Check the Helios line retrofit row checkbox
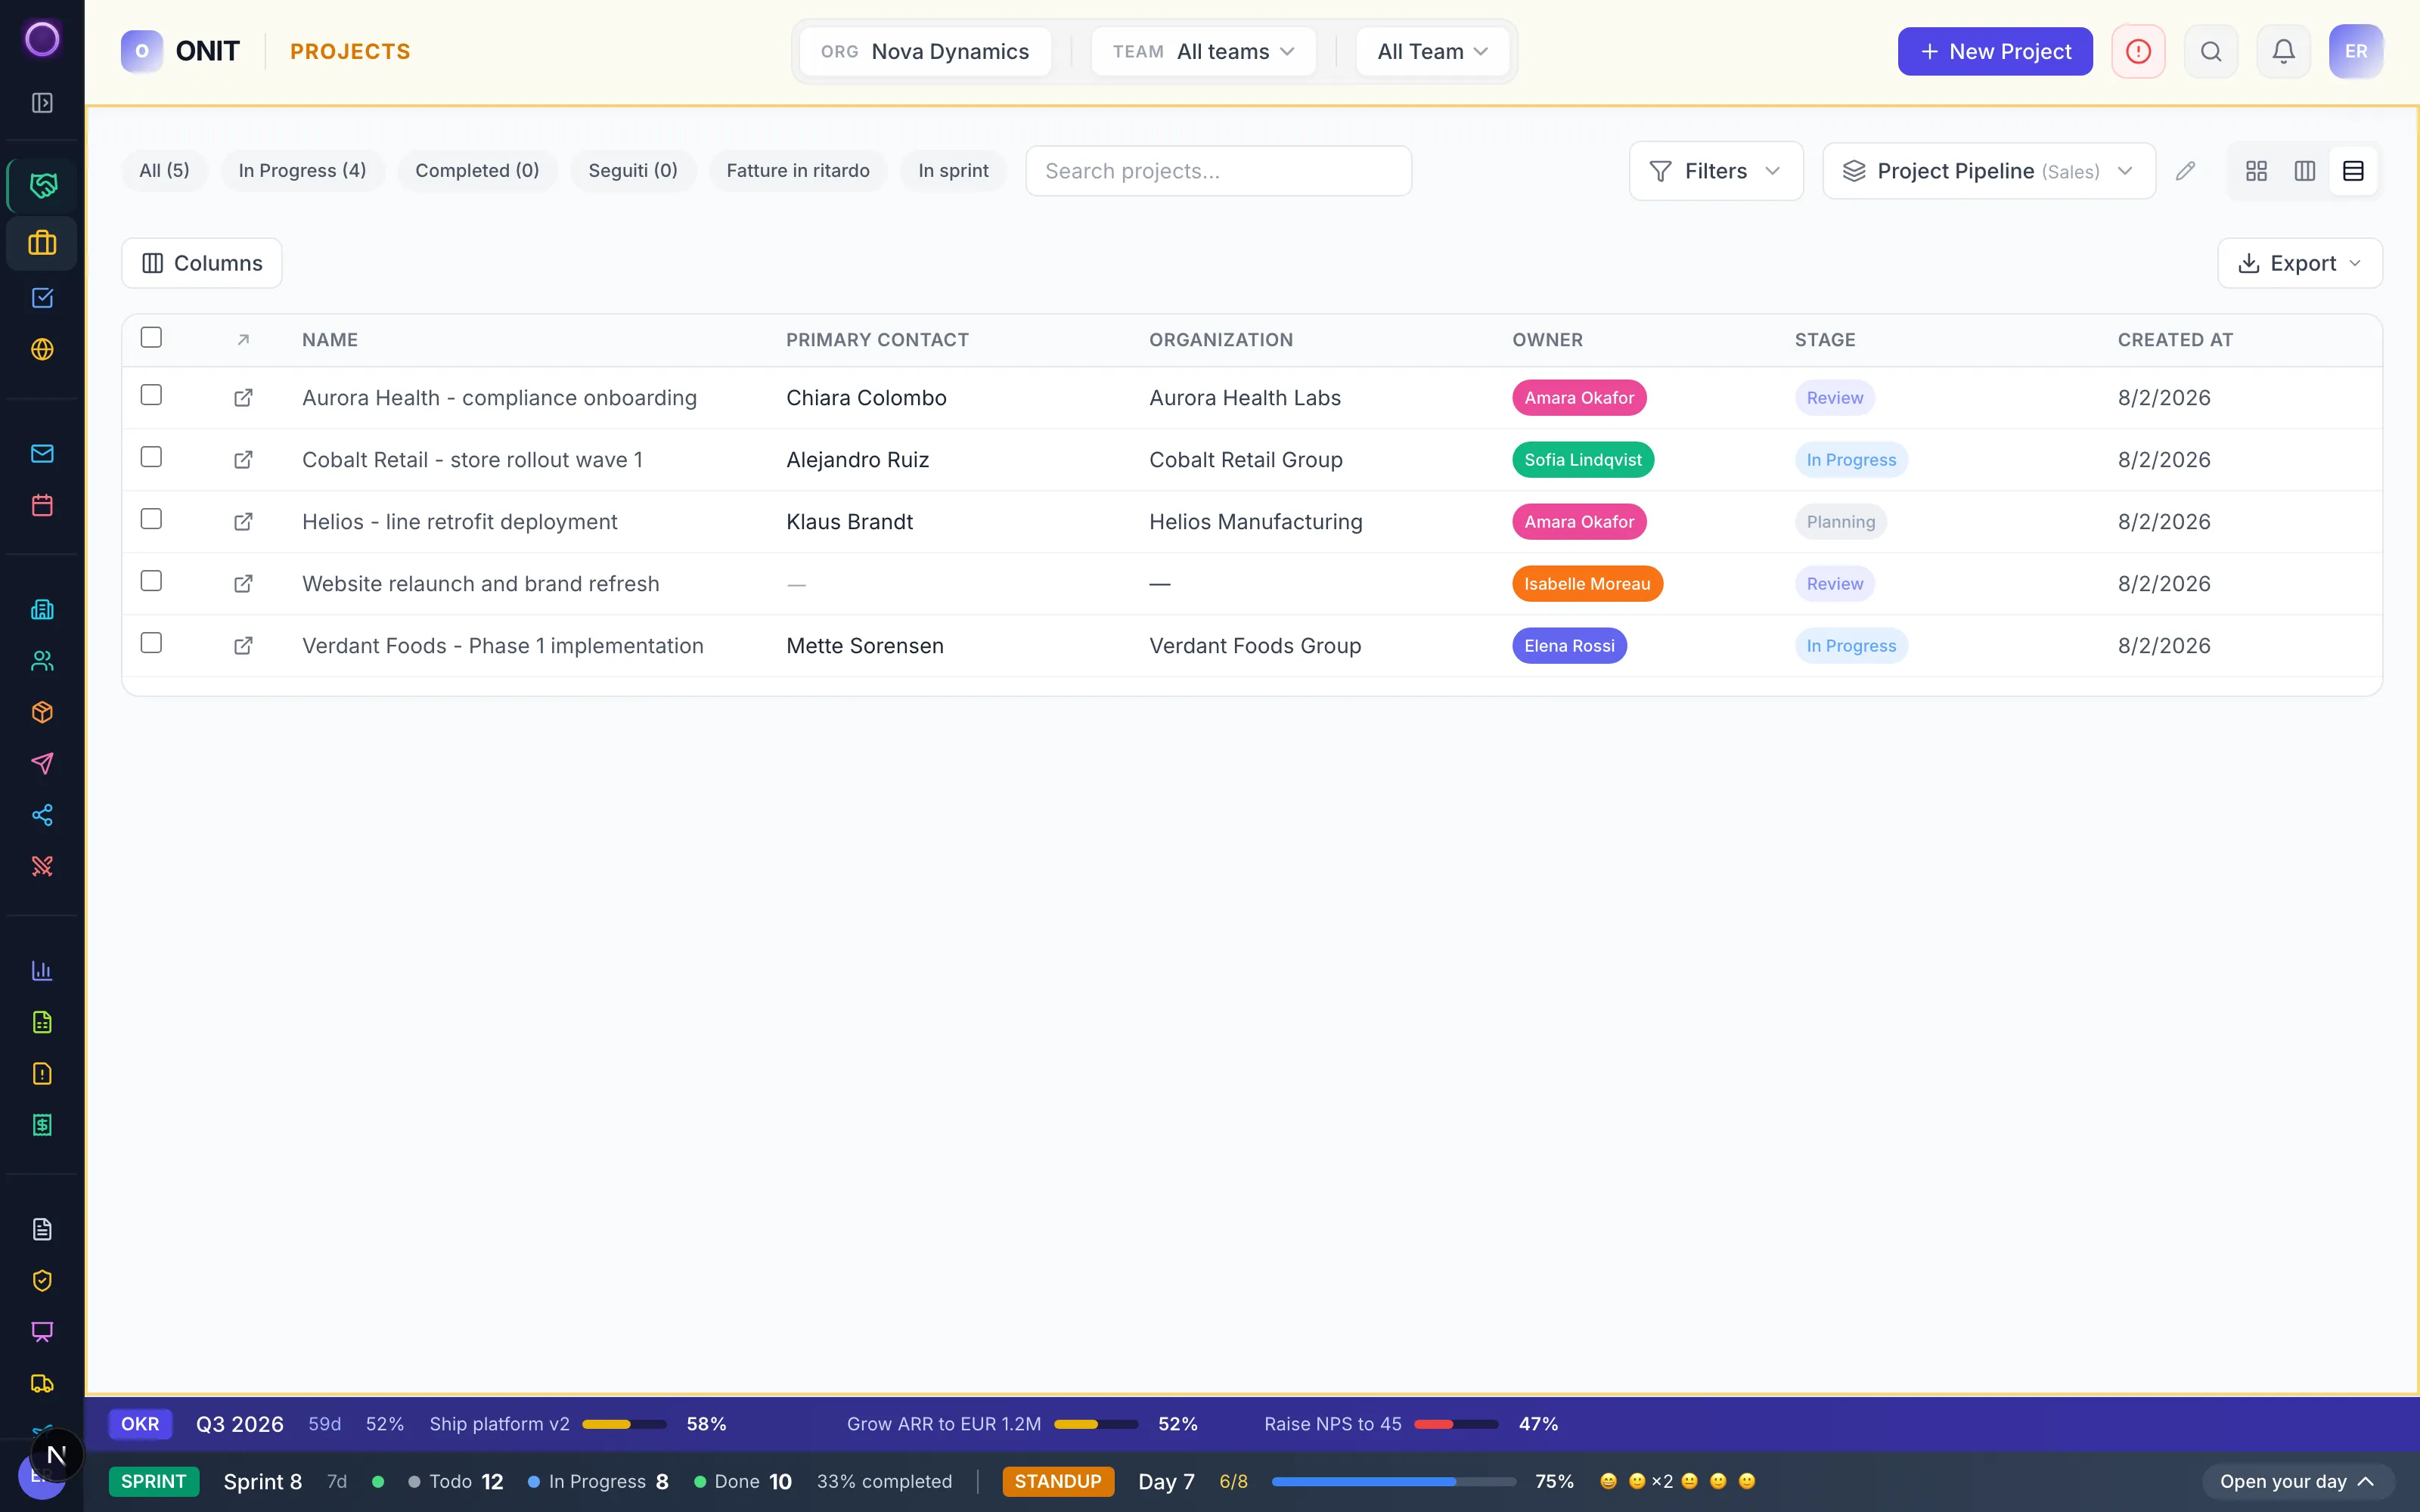 tap(151, 519)
